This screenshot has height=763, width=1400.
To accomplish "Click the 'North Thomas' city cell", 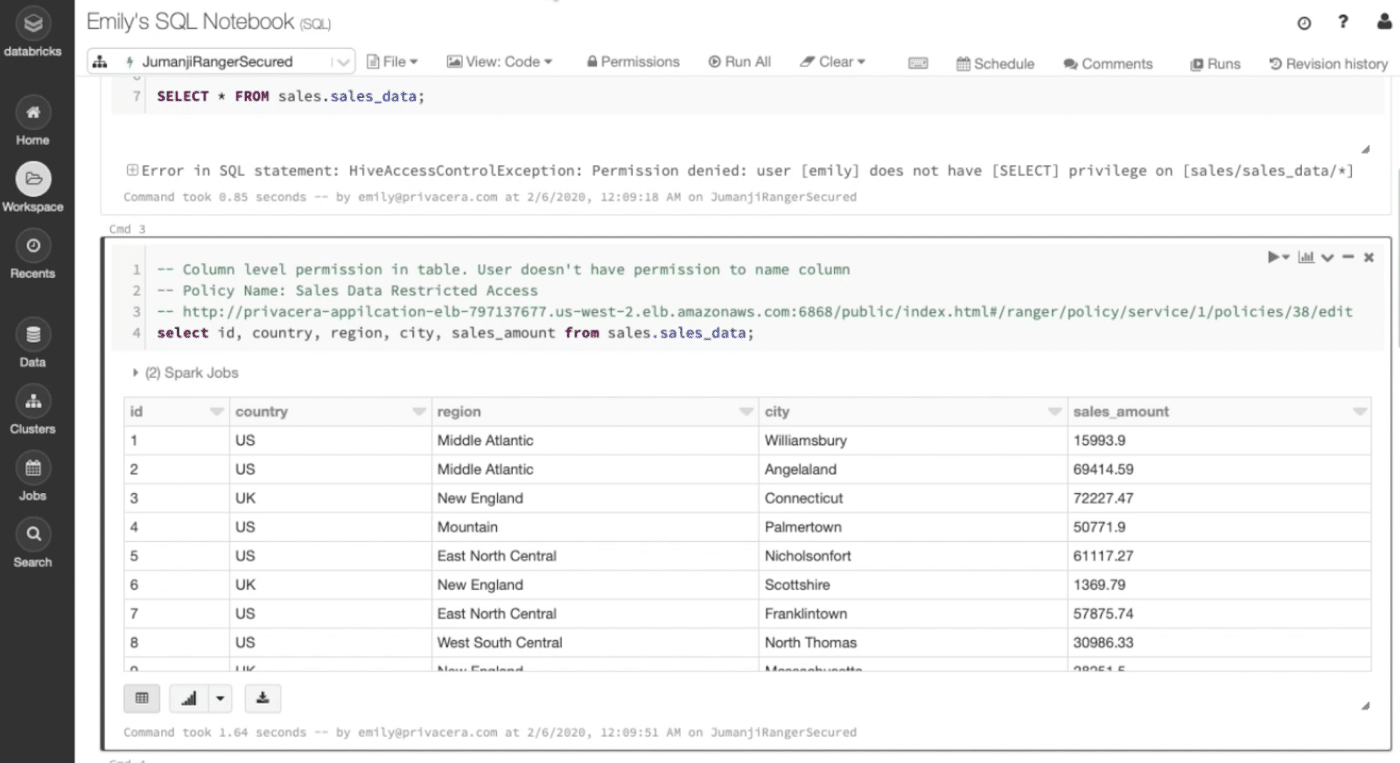I will (x=913, y=643).
